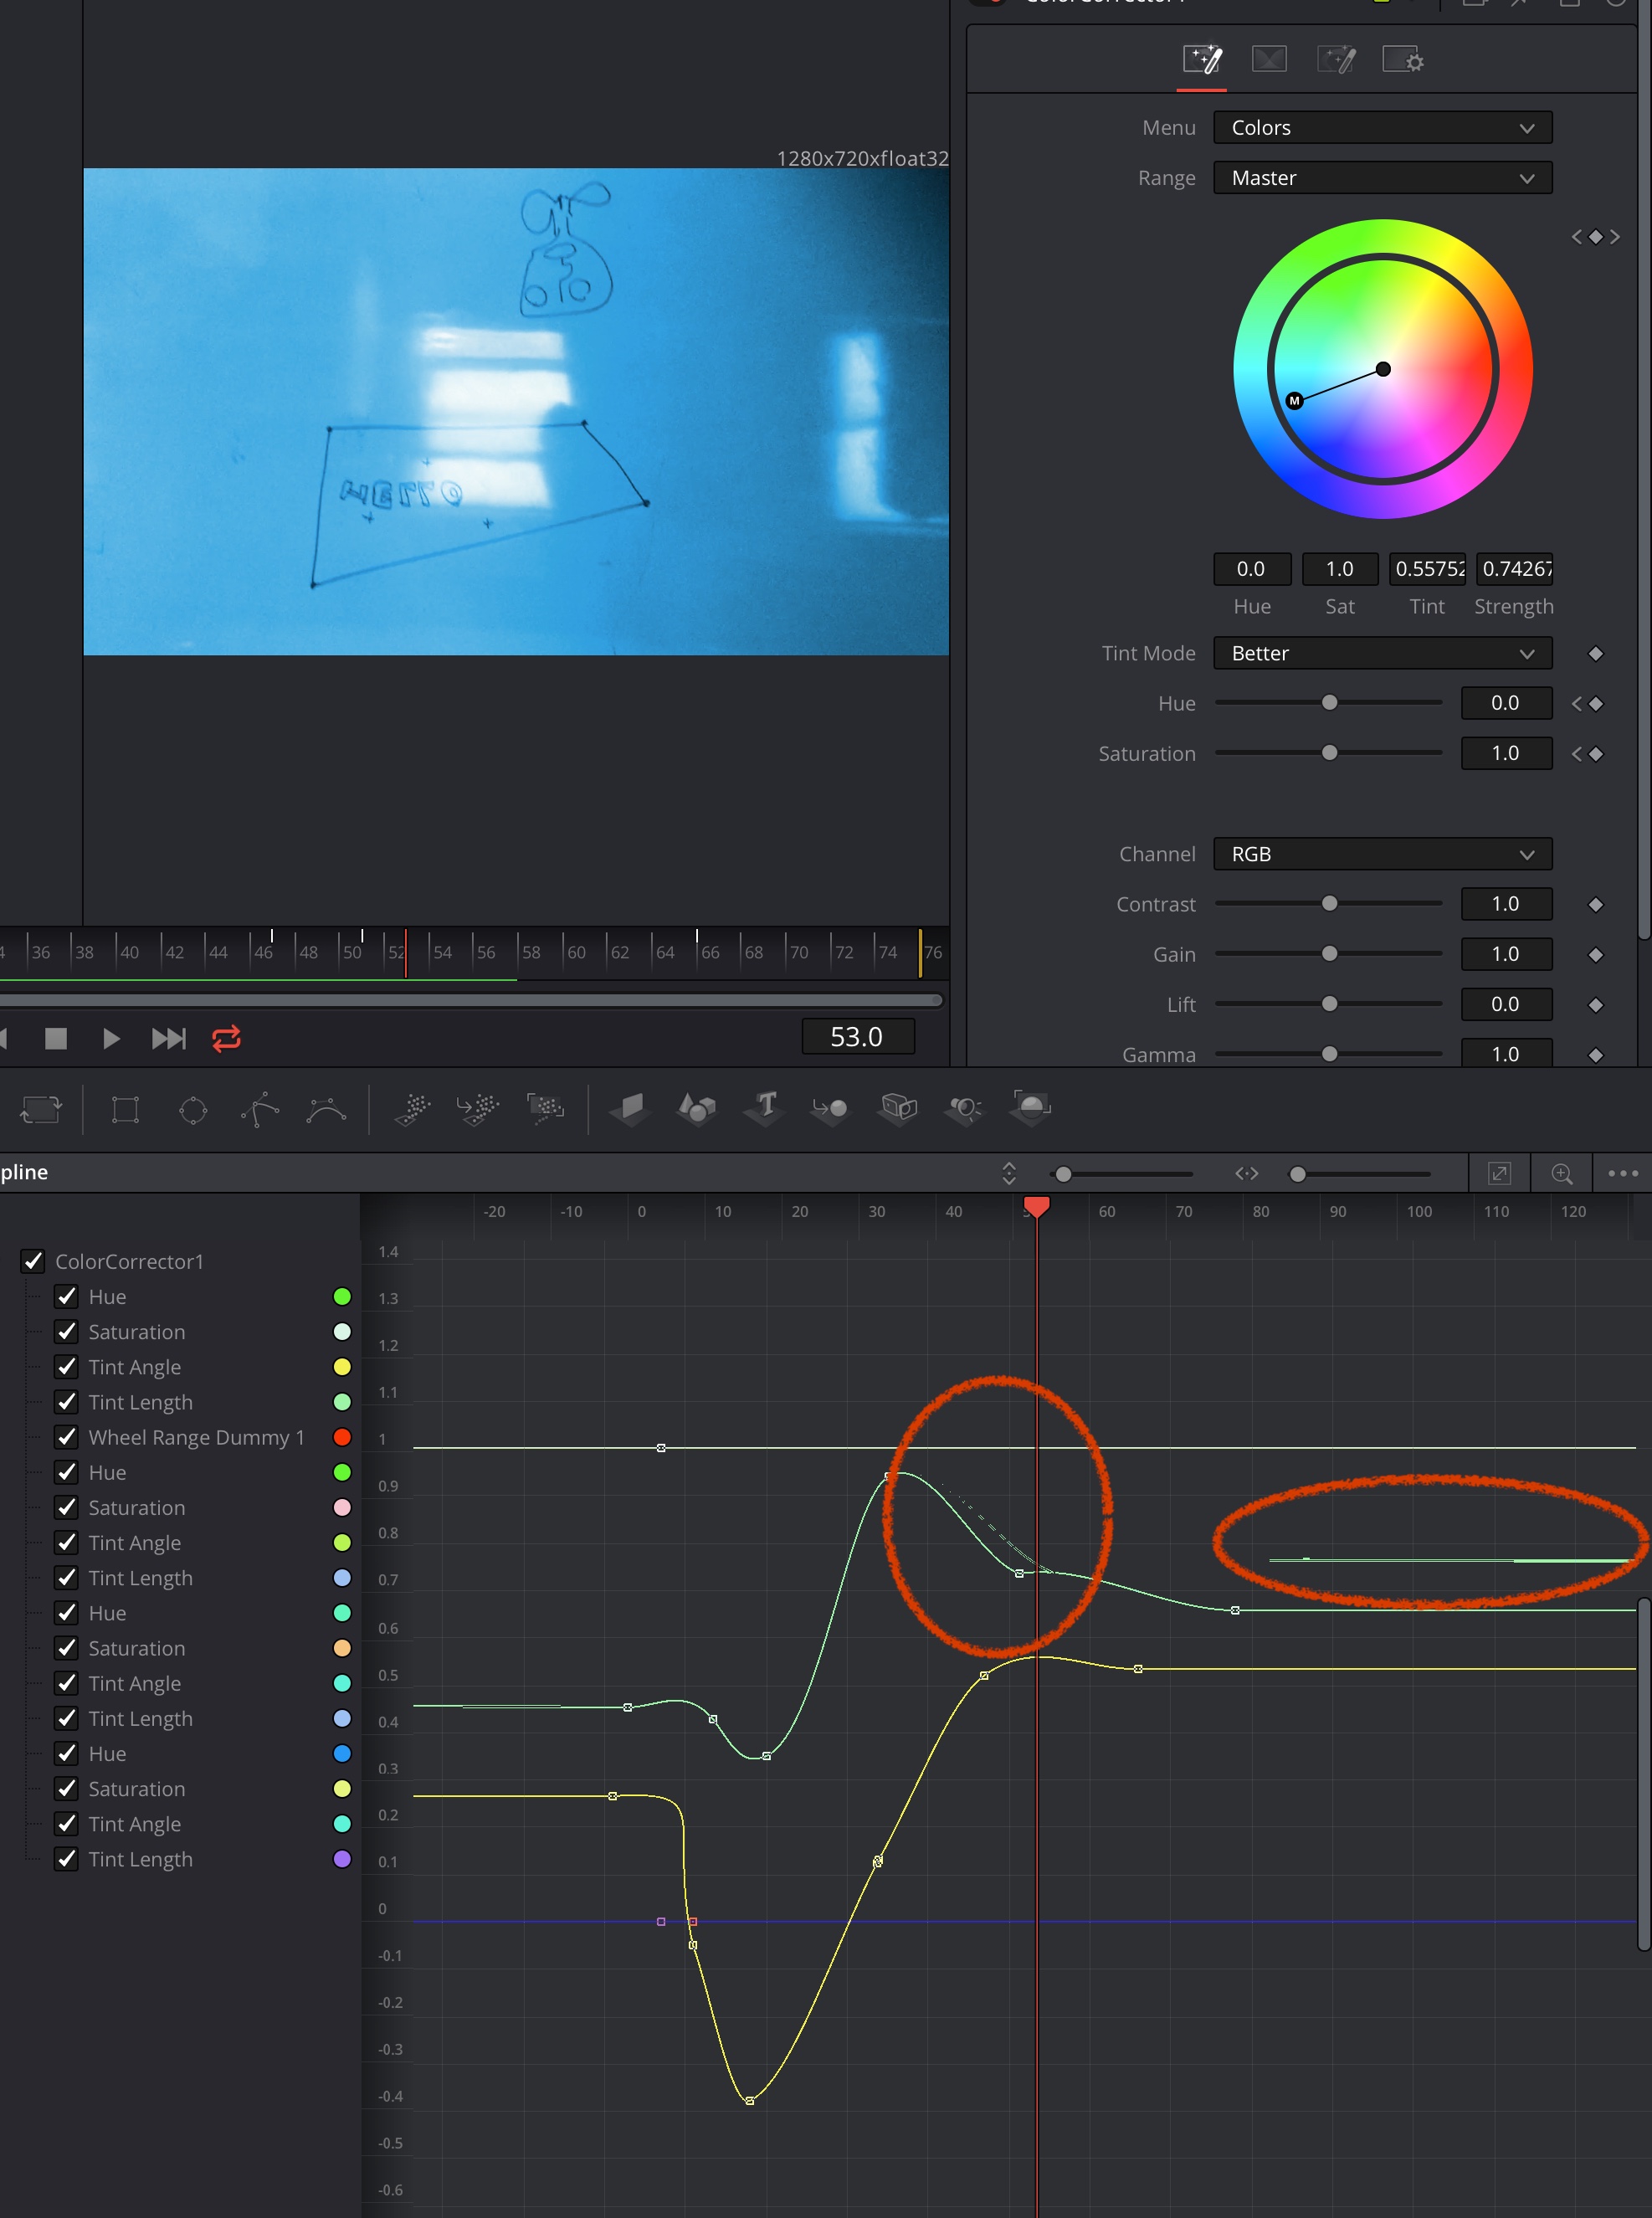
Task: Click frame 60 on the time ruler
Action: (576, 952)
